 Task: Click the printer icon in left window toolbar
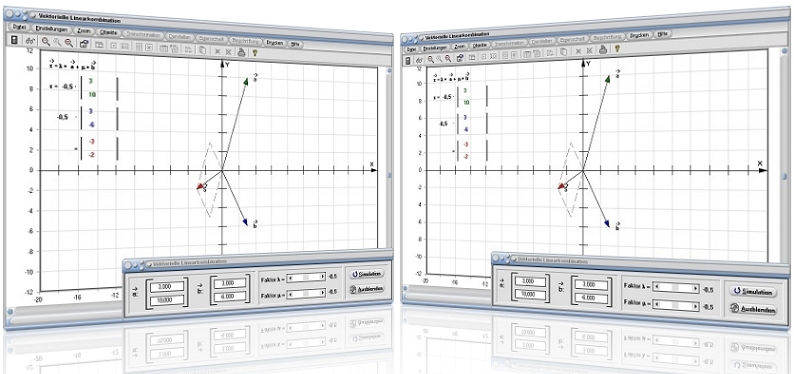(x=241, y=51)
